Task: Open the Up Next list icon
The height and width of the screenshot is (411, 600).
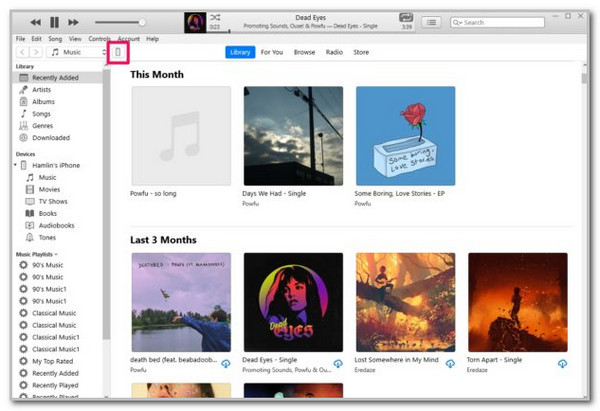Action: coord(431,21)
